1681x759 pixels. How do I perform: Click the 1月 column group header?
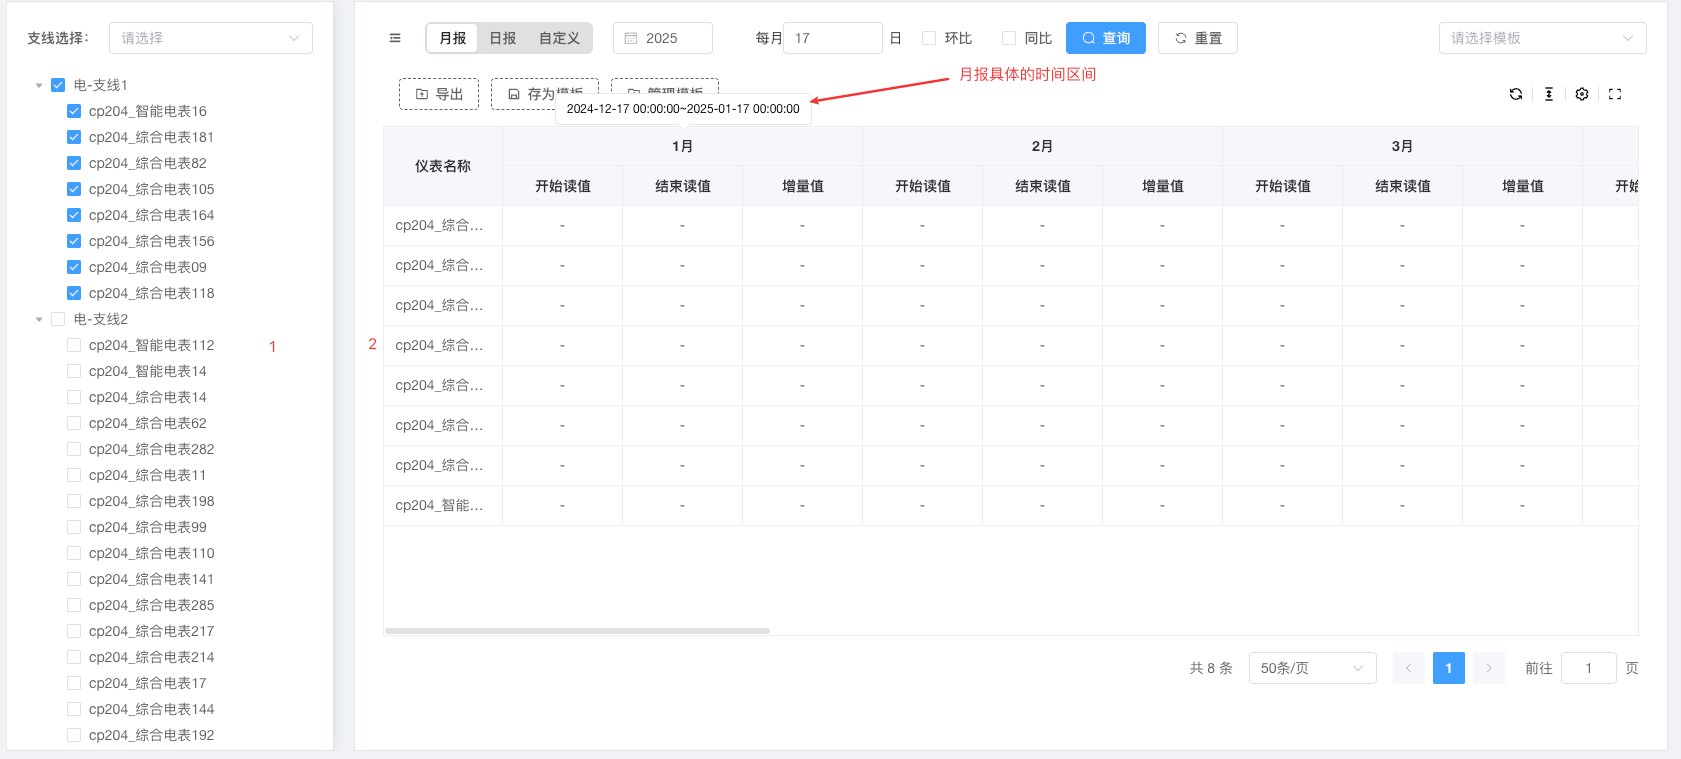point(682,146)
